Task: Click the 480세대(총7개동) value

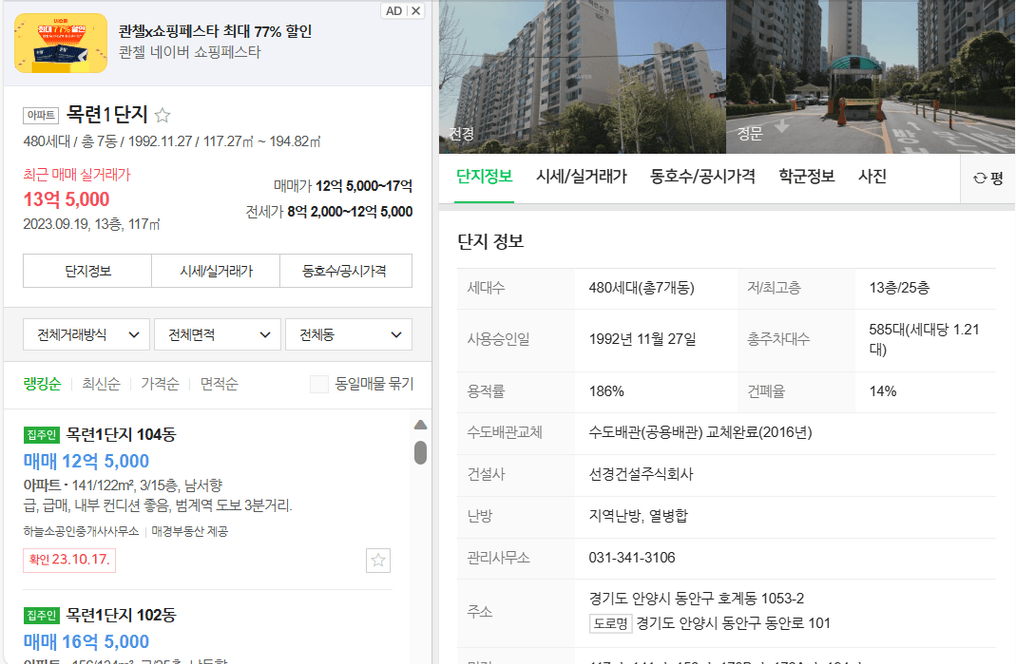Action: point(641,288)
